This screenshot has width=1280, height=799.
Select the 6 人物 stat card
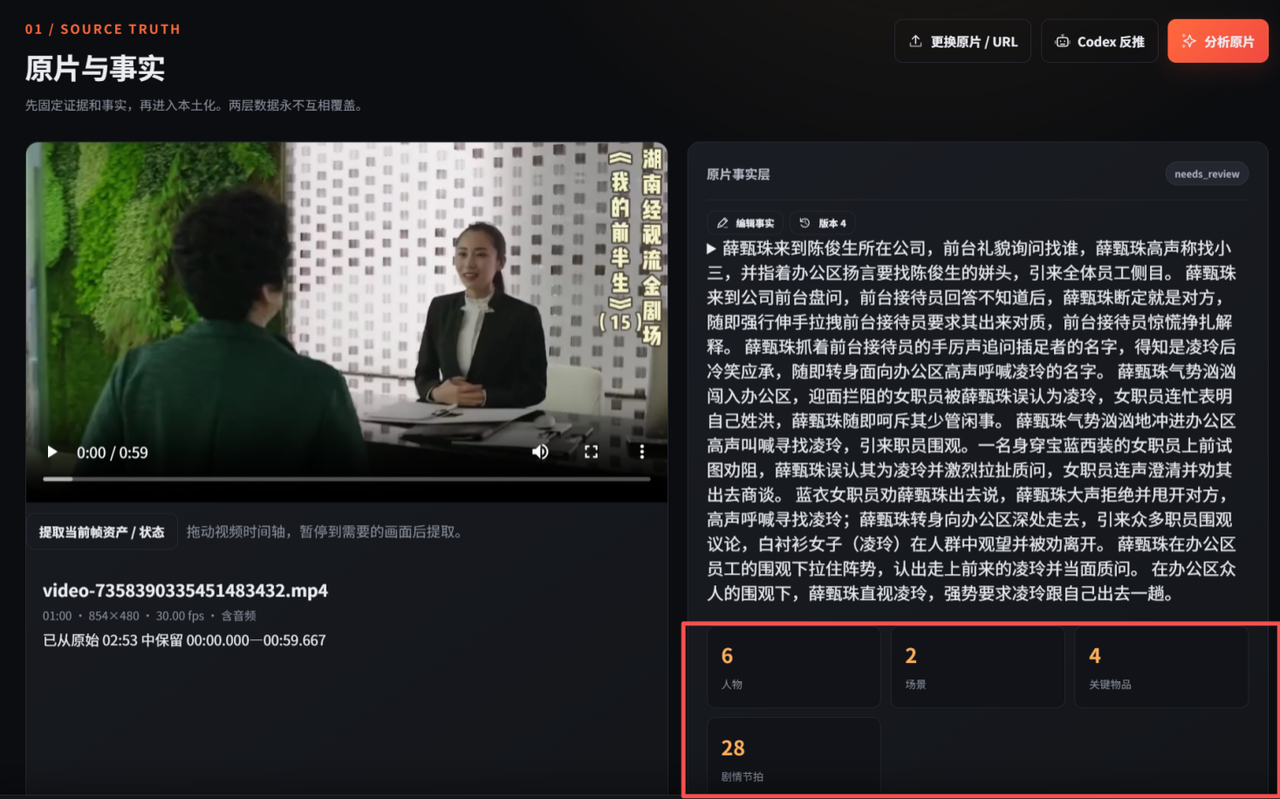point(794,667)
